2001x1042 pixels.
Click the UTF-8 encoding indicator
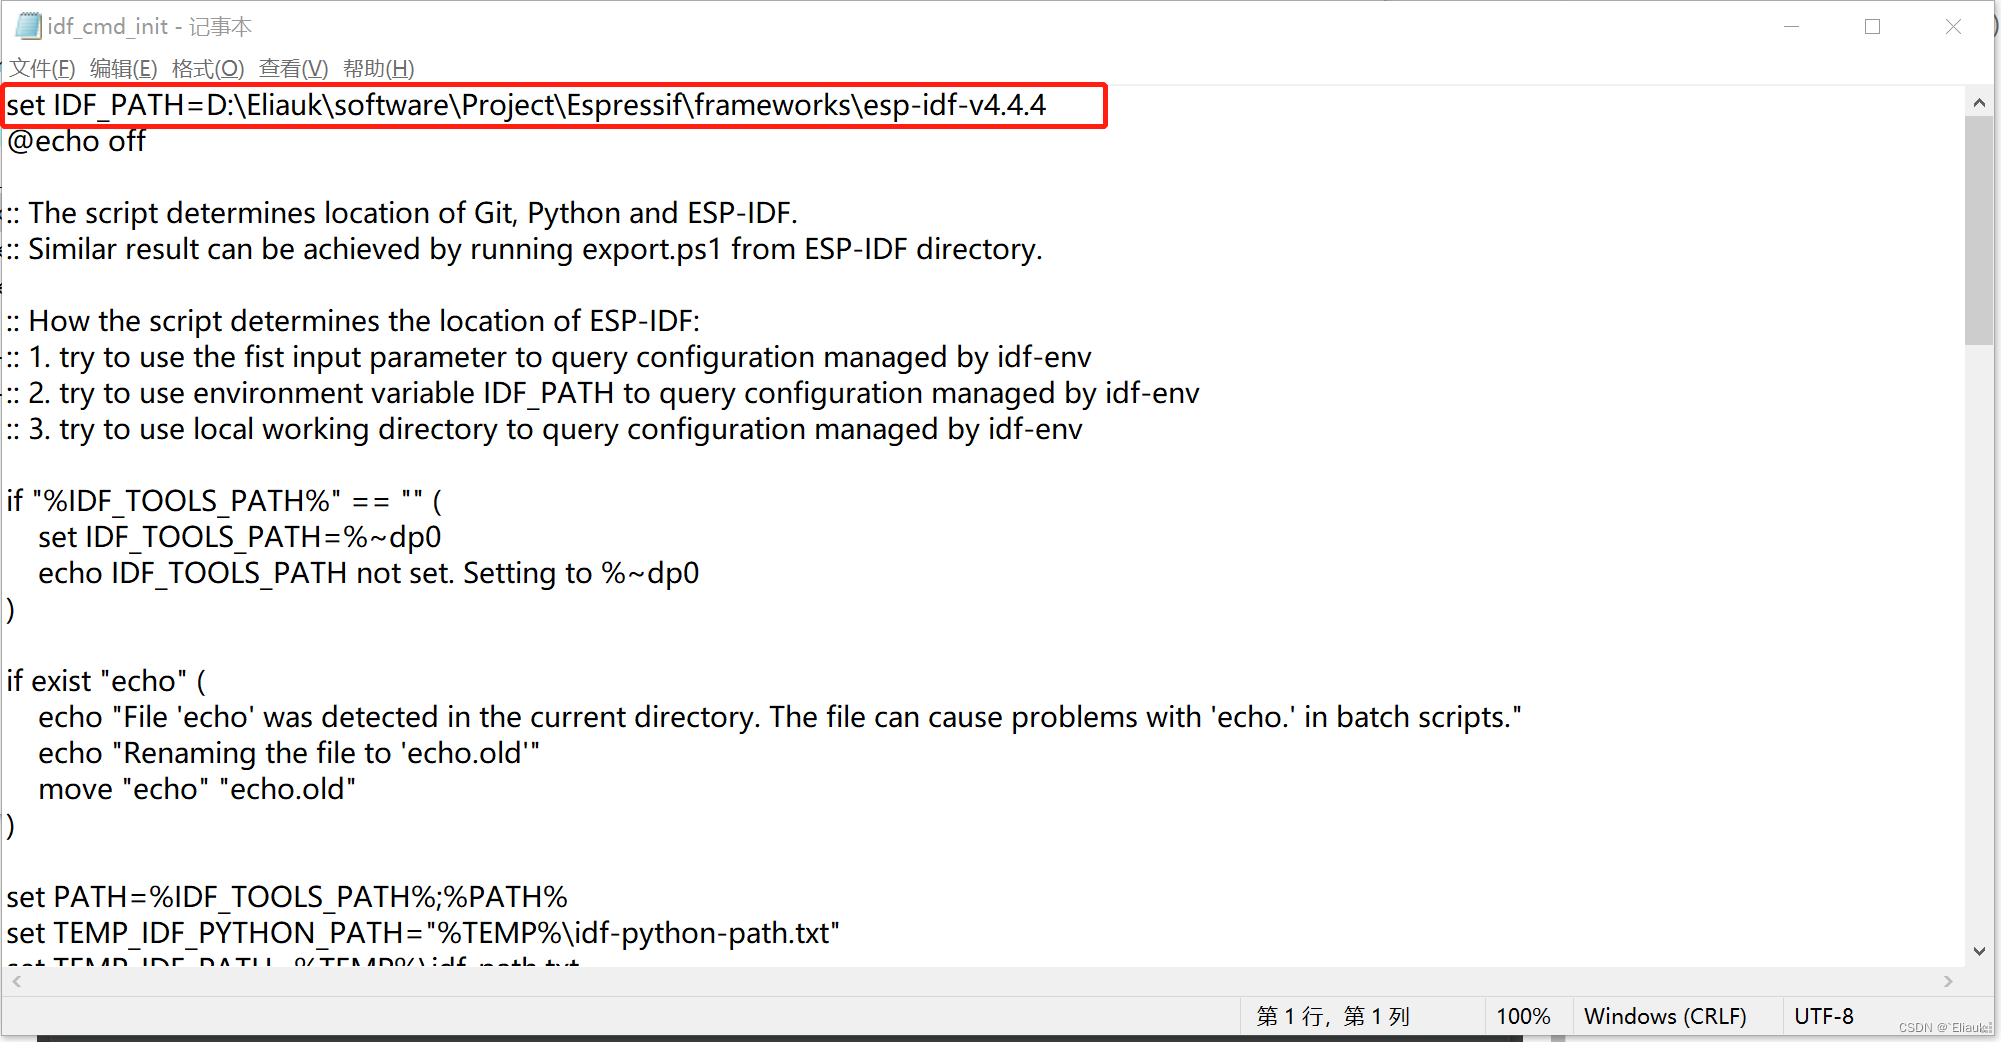click(x=1823, y=1016)
